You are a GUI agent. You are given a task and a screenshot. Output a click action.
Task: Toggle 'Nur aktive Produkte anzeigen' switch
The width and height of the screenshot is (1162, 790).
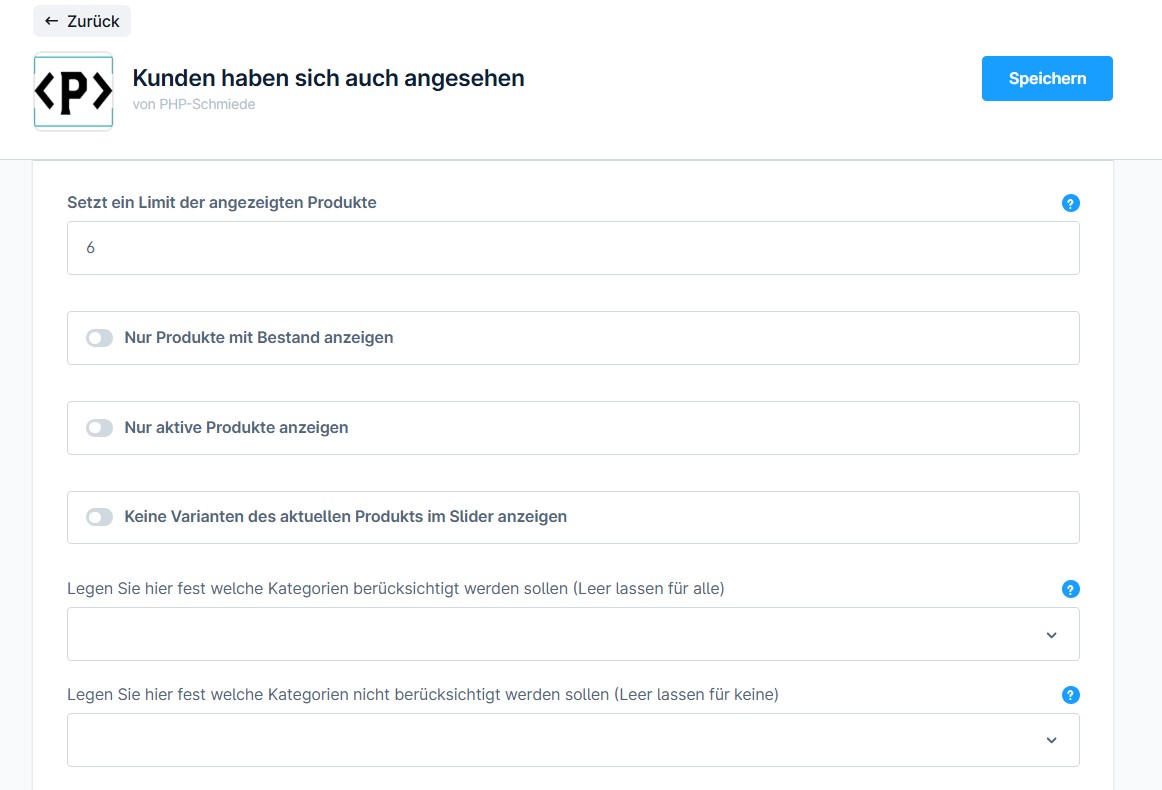[99, 428]
